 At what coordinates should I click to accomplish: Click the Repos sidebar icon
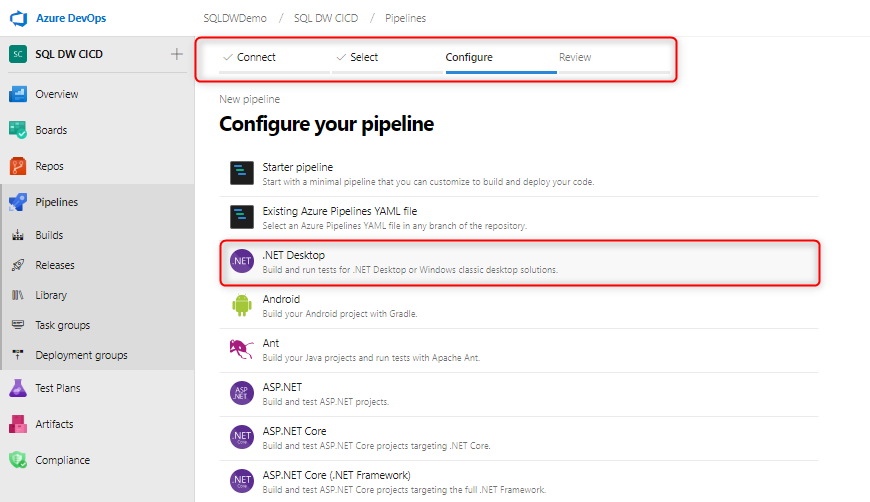(18, 166)
